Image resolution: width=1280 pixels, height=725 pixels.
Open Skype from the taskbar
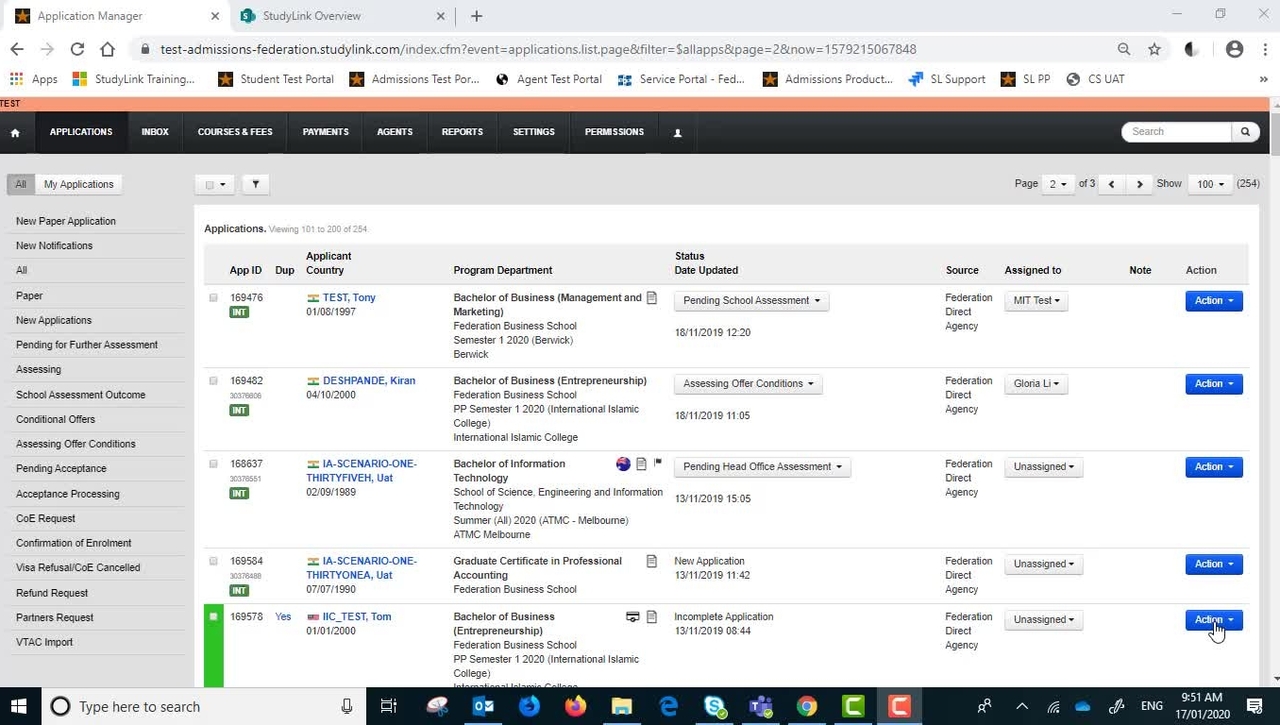coord(715,707)
